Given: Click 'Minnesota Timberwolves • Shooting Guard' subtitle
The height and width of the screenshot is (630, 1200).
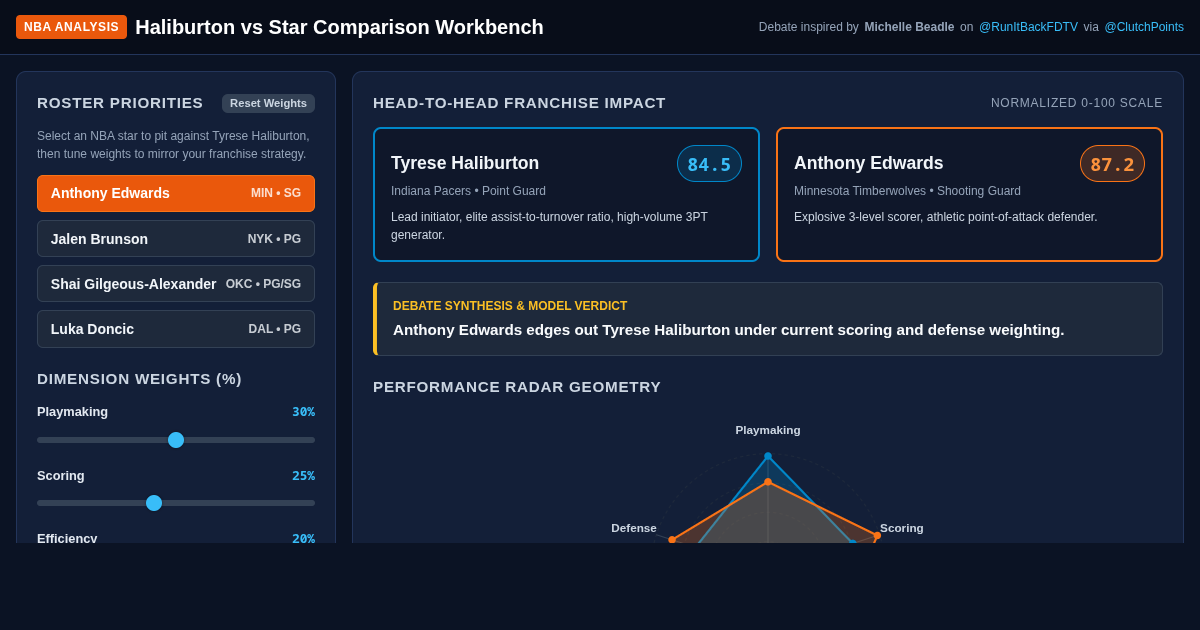Looking at the screenshot, I should 907,191.
